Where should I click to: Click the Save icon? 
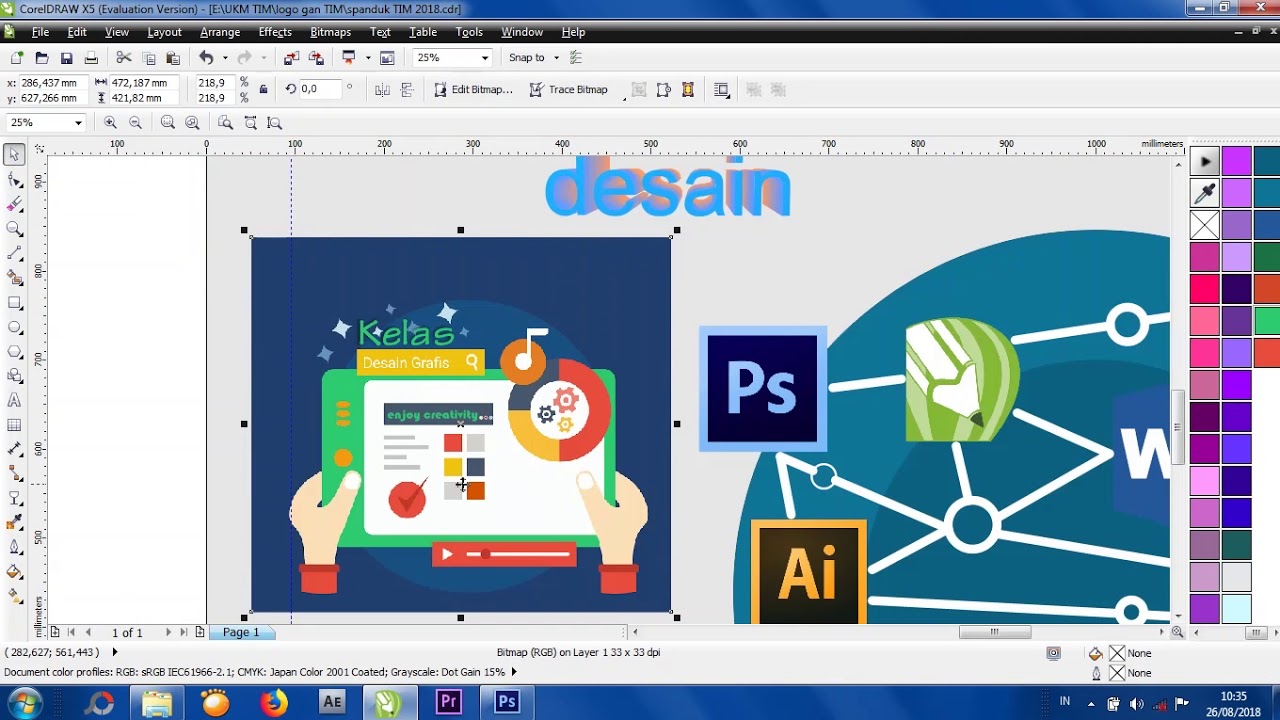[x=66, y=58]
